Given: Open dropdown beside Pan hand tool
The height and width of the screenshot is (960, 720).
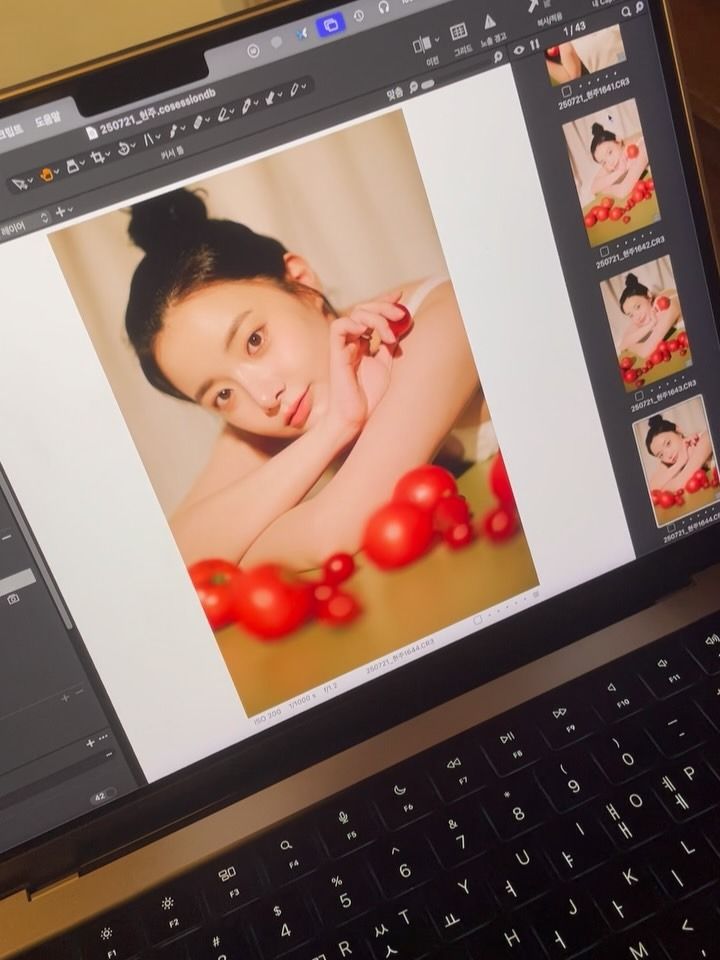Looking at the screenshot, I should tap(57, 173).
